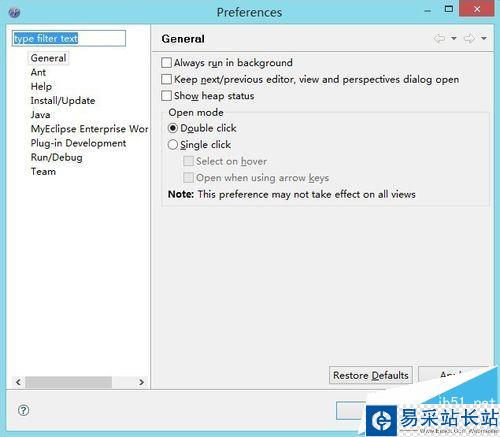
Task: Click the tree scrollbar left arrow
Action: click(18, 382)
